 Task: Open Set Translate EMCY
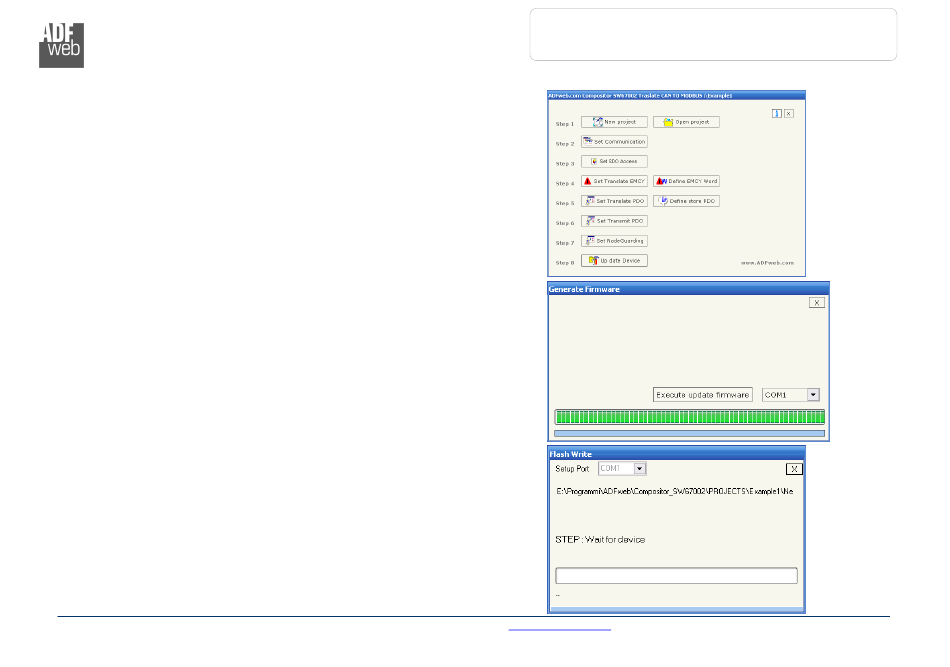(x=614, y=181)
